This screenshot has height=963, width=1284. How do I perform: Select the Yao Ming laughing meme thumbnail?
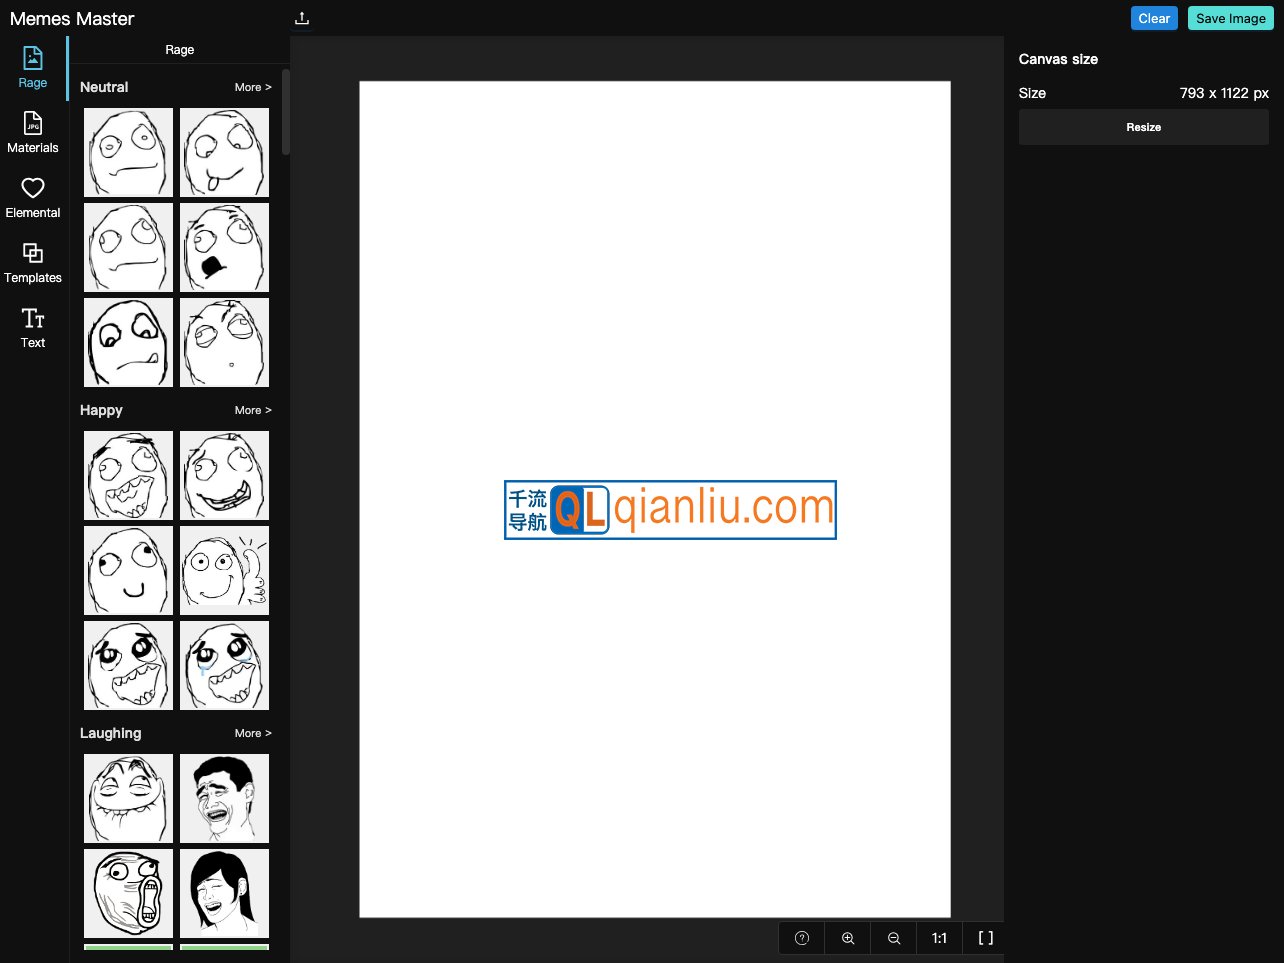(x=224, y=798)
